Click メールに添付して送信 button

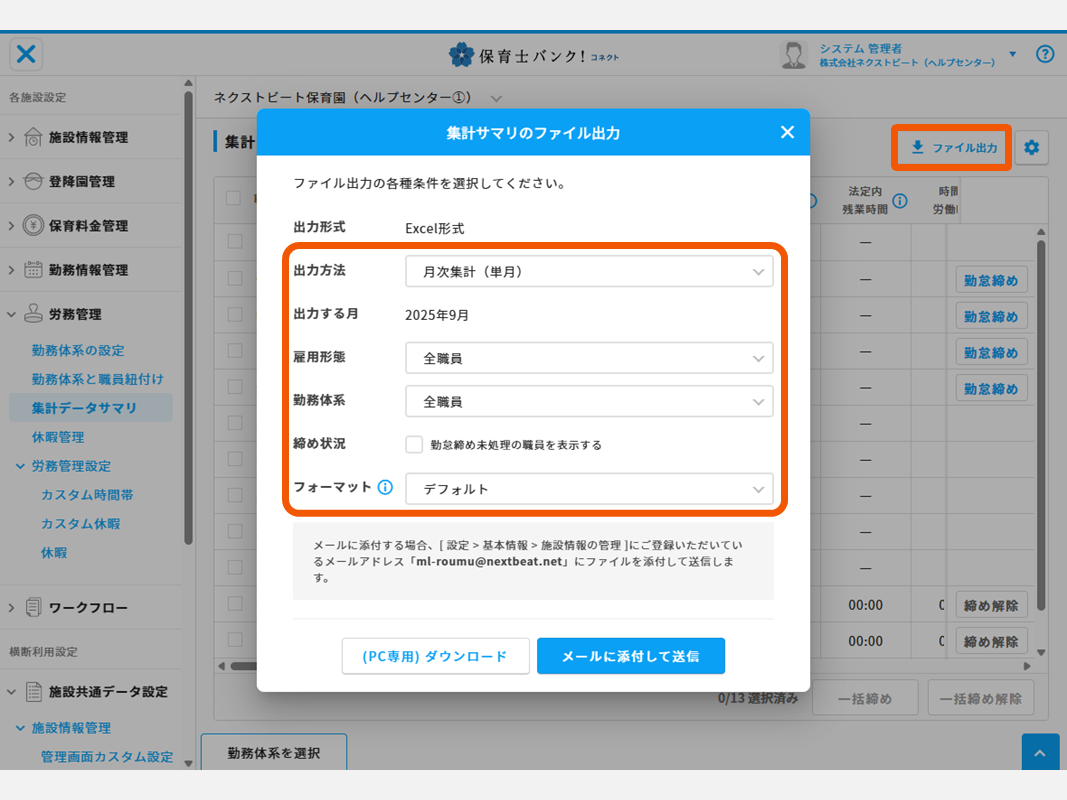click(630, 656)
